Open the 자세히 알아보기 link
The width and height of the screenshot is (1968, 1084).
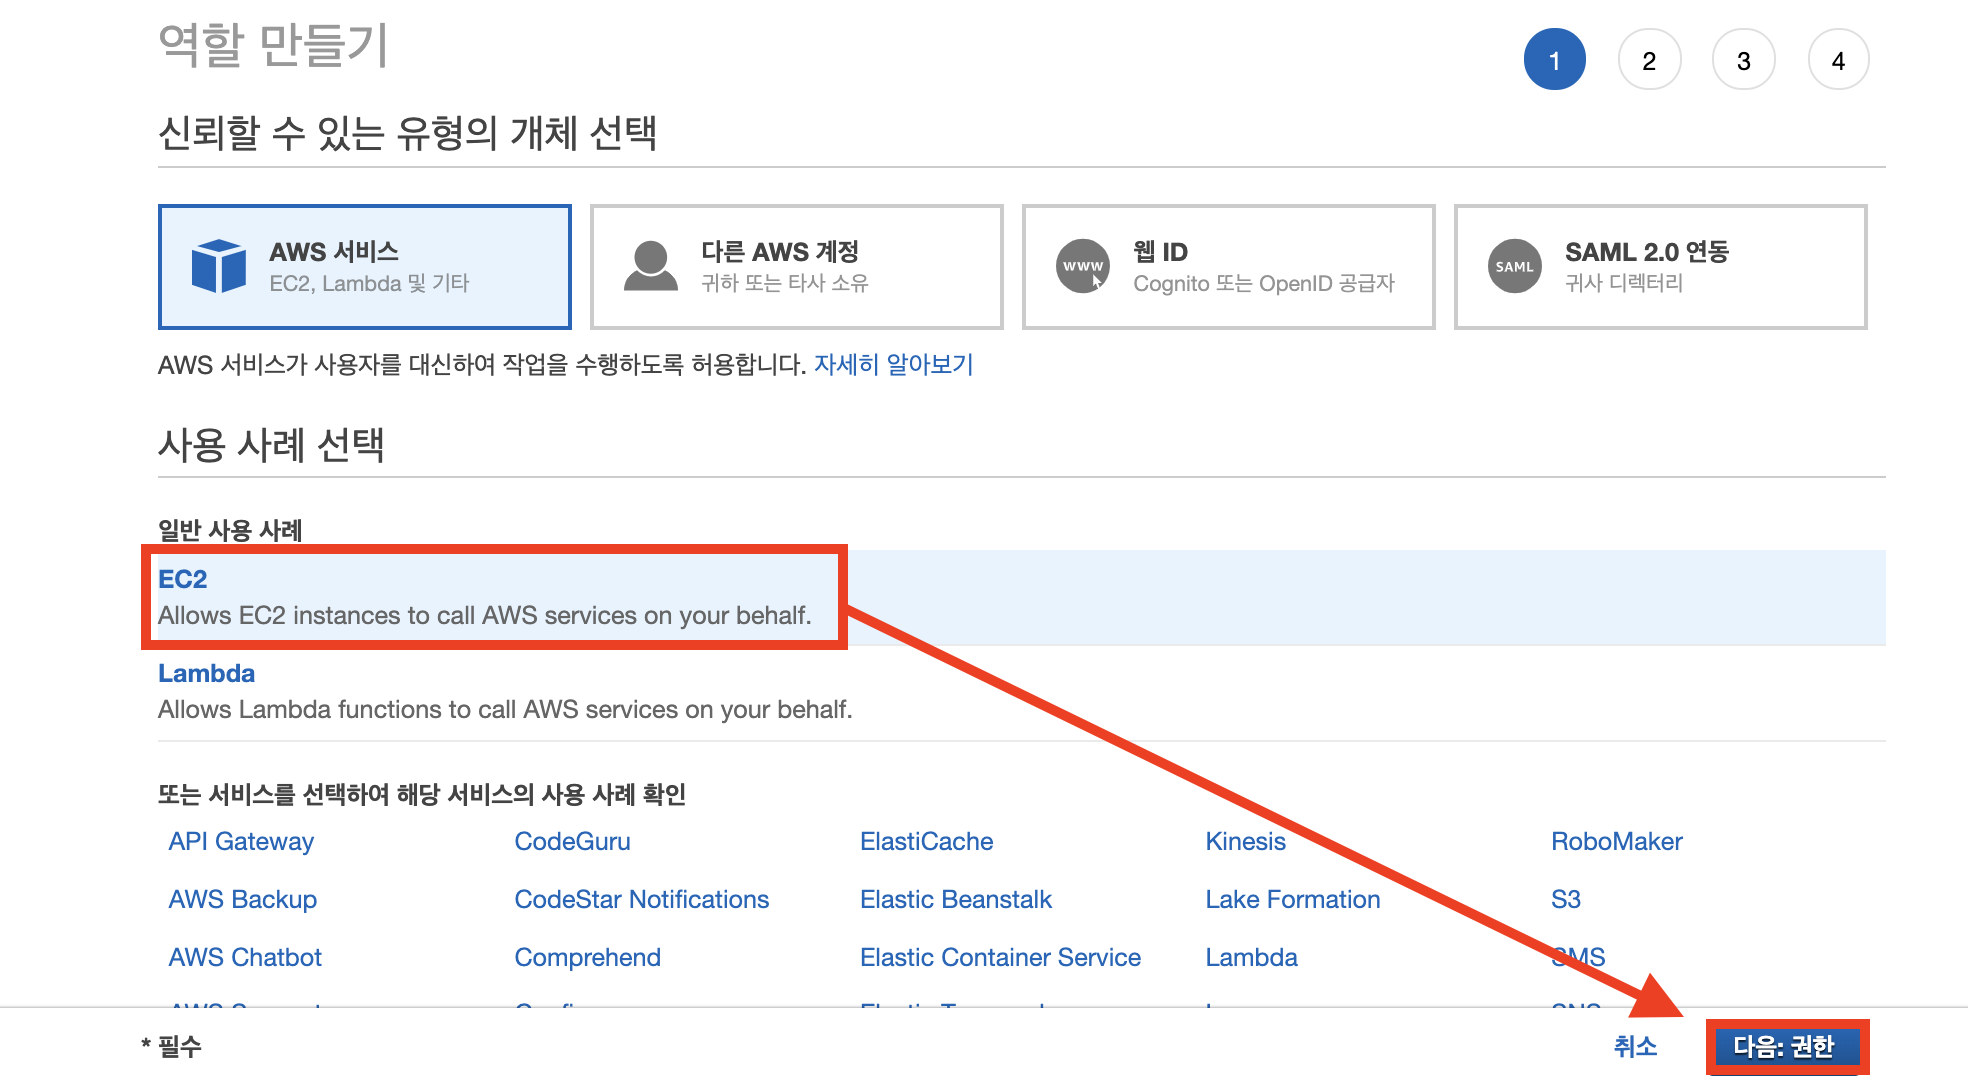893,364
